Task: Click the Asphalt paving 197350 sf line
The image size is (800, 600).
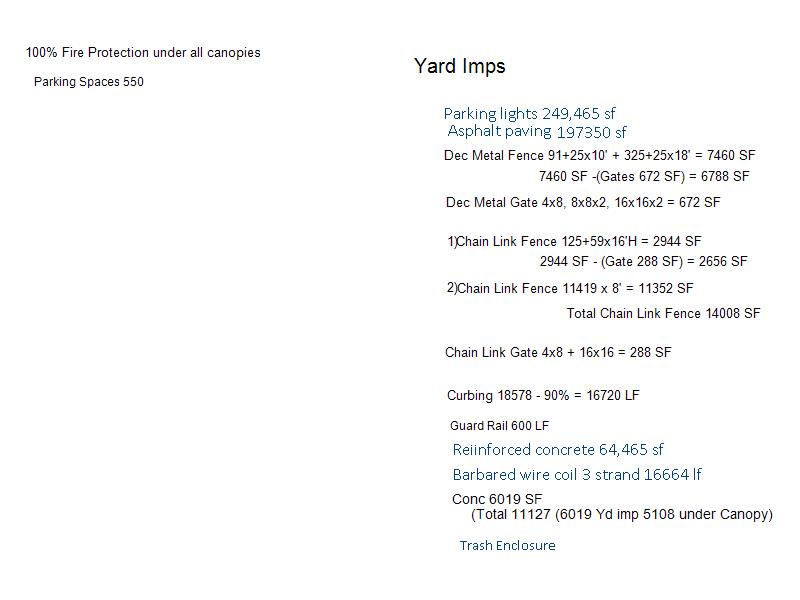Action: (x=537, y=132)
